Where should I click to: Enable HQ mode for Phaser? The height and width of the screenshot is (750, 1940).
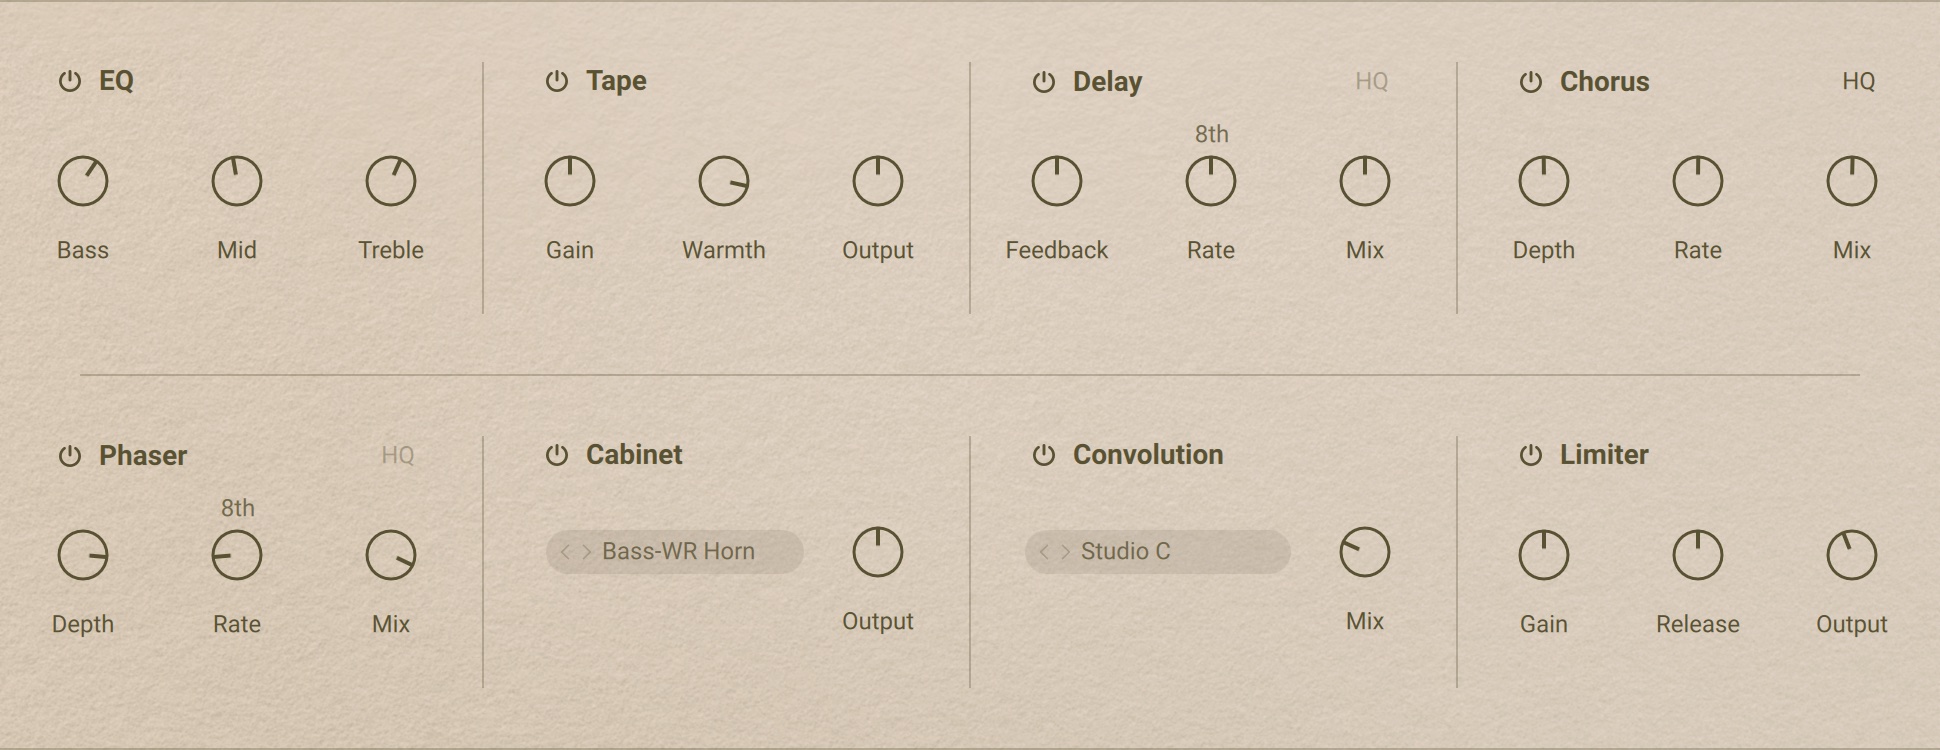[397, 456]
